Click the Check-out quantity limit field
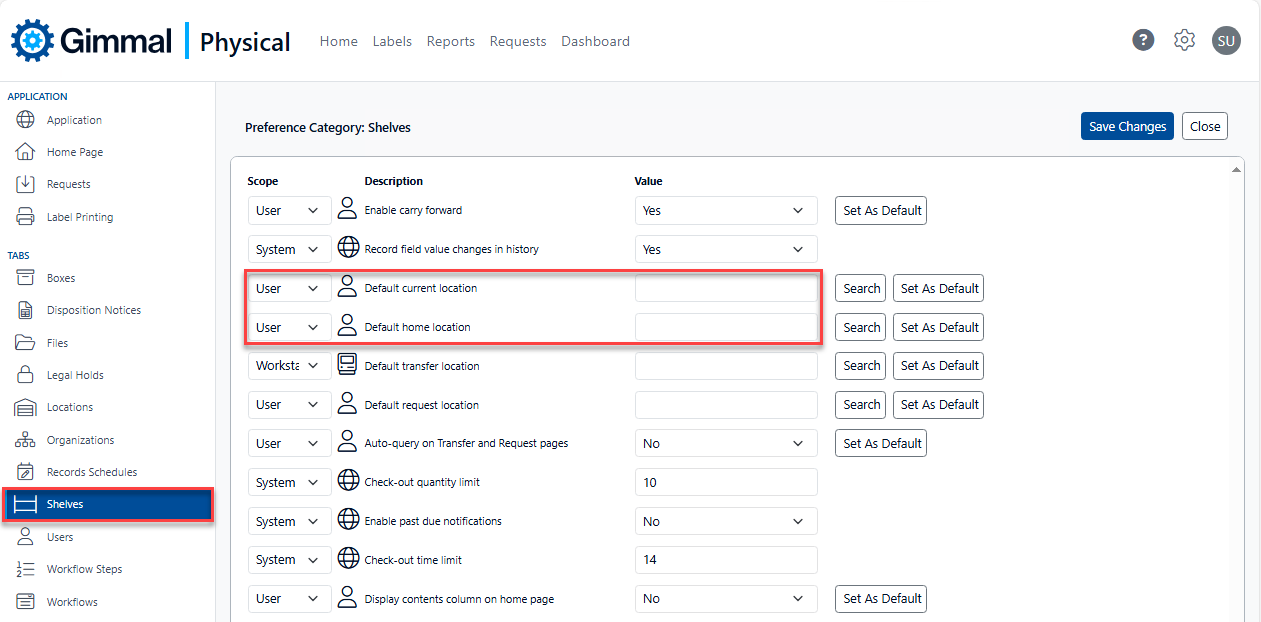 [725, 483]
